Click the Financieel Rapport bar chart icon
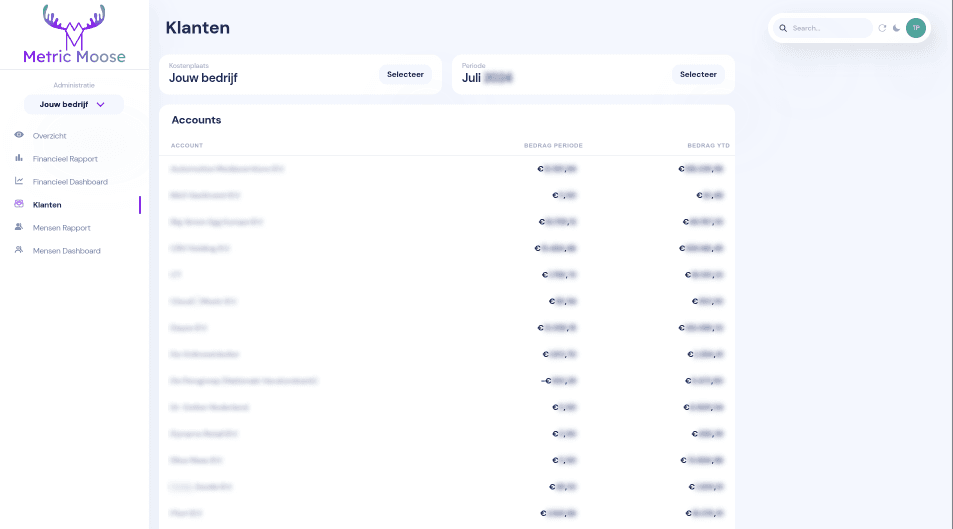The image size is (953, 529). (19, 158)
